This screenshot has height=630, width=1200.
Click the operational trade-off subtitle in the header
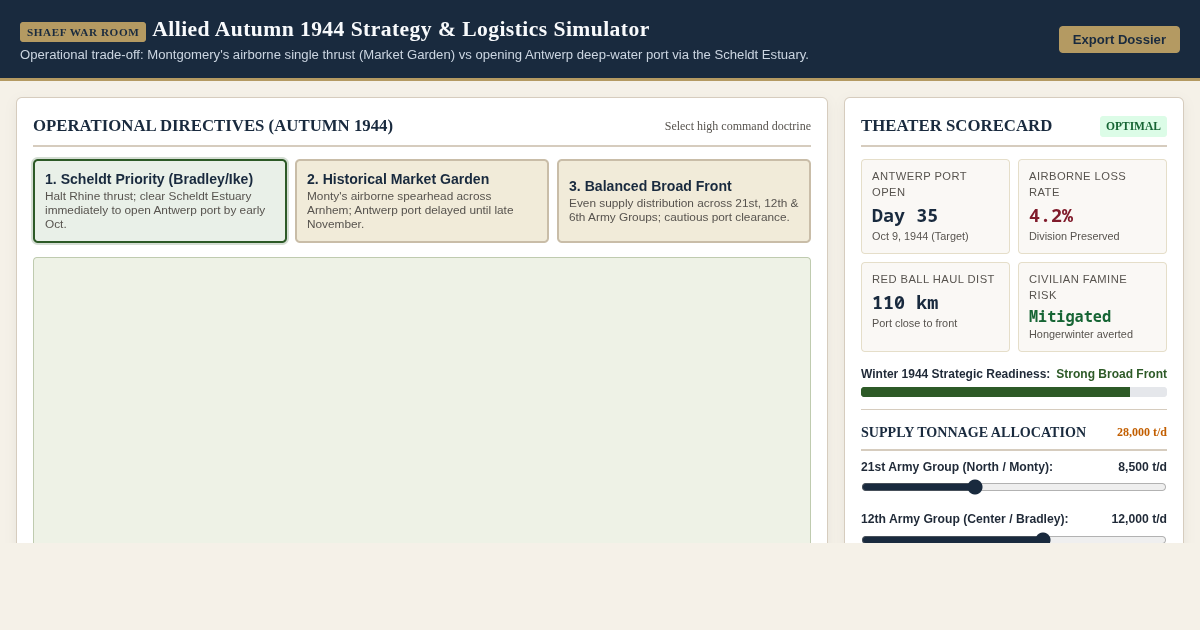[x=414, y=55]
